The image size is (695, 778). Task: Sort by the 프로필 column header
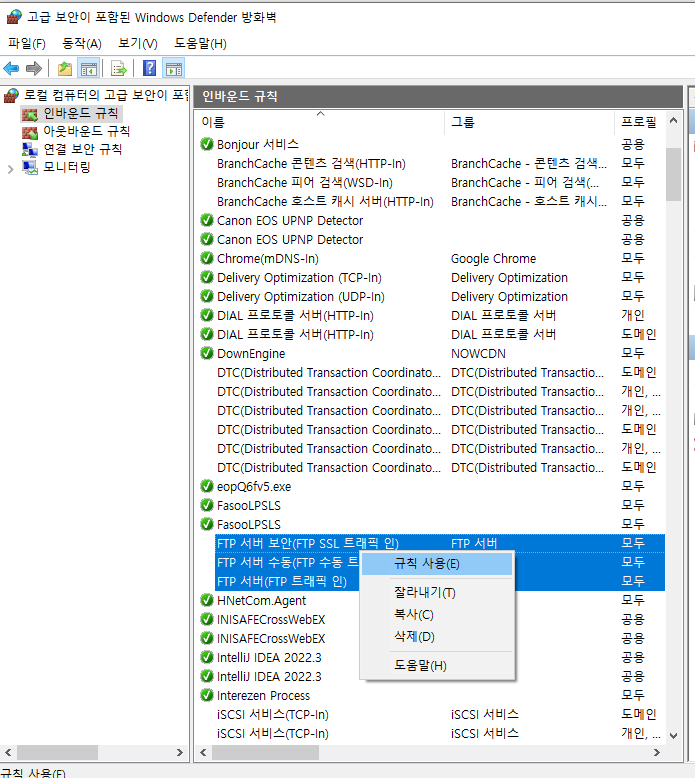[640, 122]
